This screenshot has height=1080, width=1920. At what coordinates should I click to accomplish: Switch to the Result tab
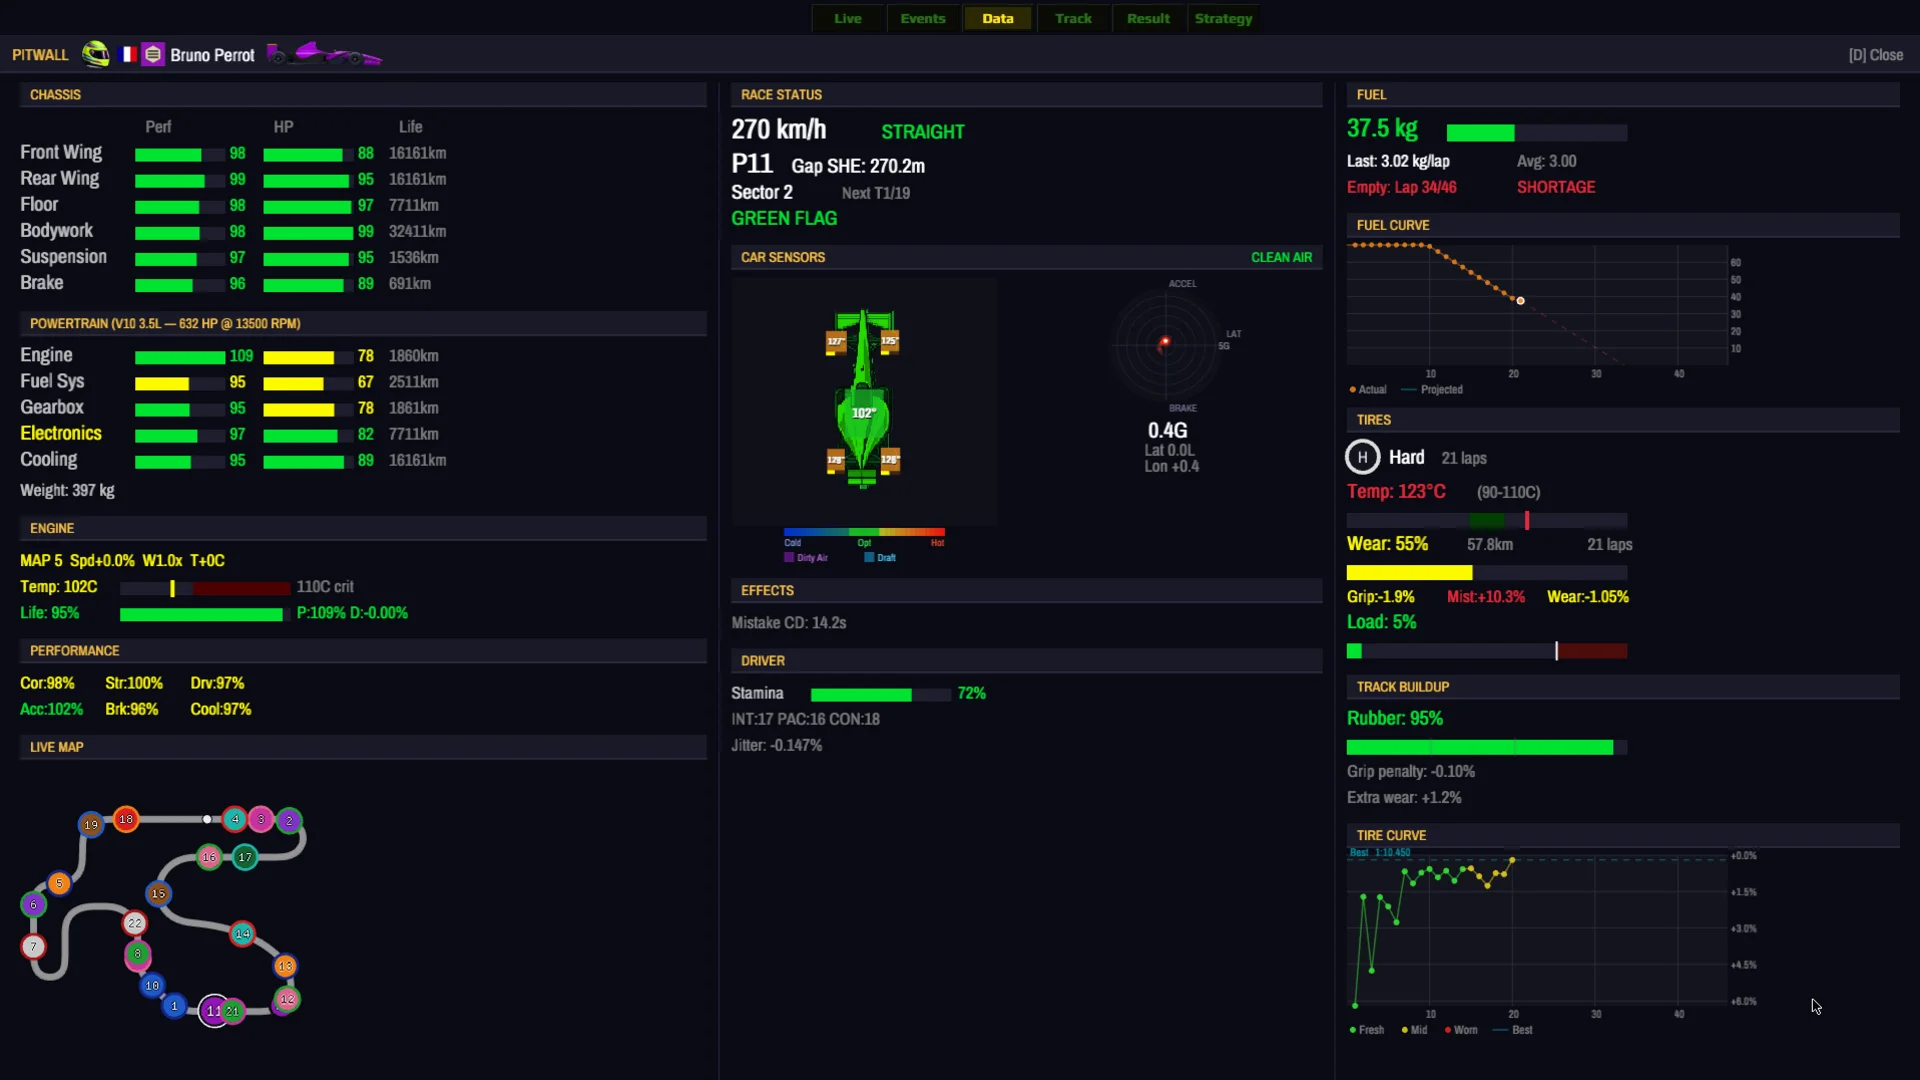click(1148, 18)
